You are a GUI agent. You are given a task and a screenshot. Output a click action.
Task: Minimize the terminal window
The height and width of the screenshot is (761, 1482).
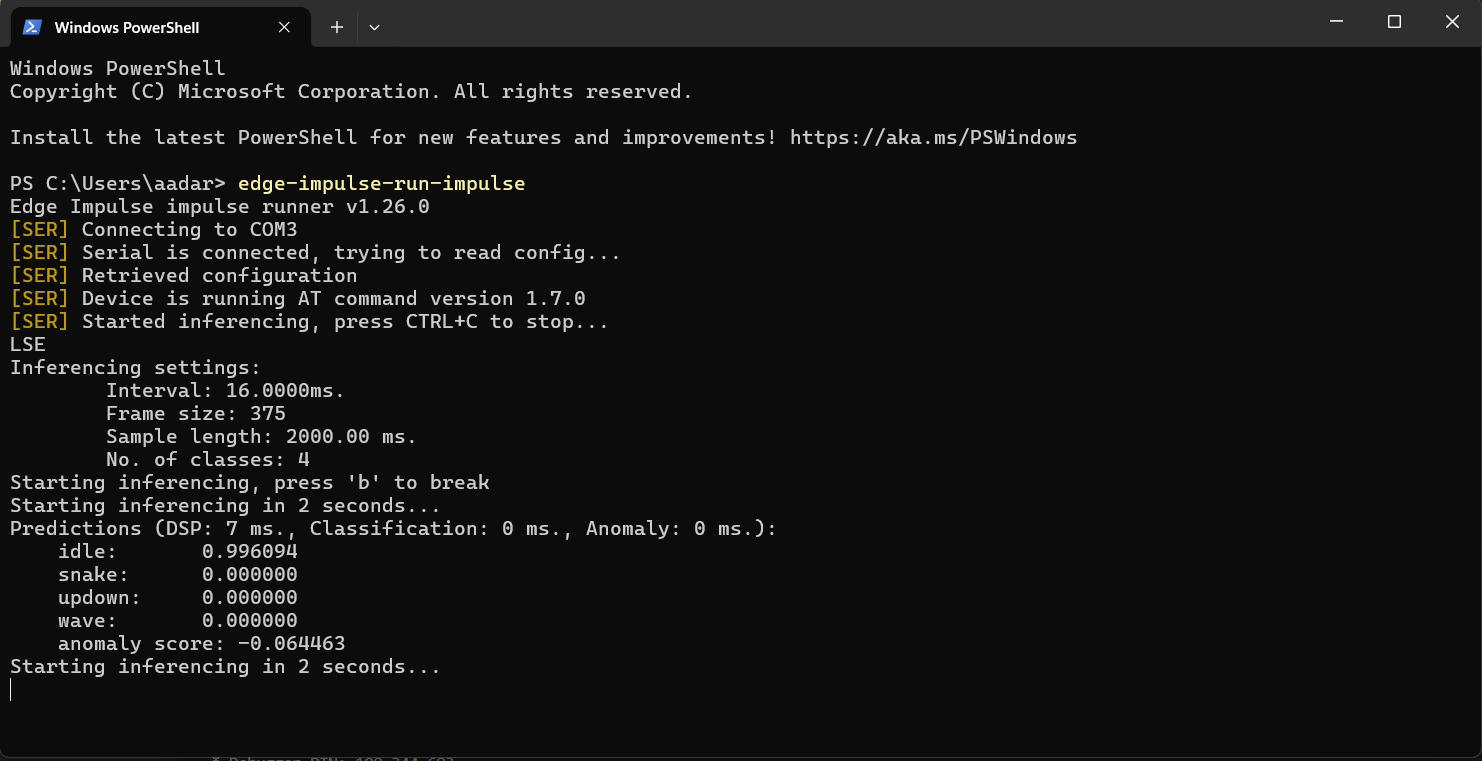1336,21
